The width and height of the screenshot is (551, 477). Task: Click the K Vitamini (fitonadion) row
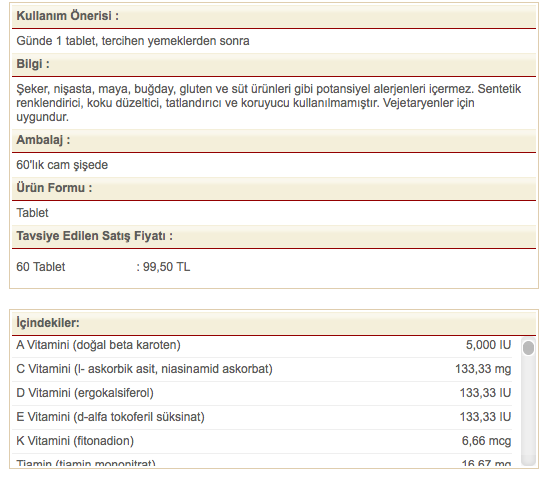pyautogui.click(x=262, y=441)
